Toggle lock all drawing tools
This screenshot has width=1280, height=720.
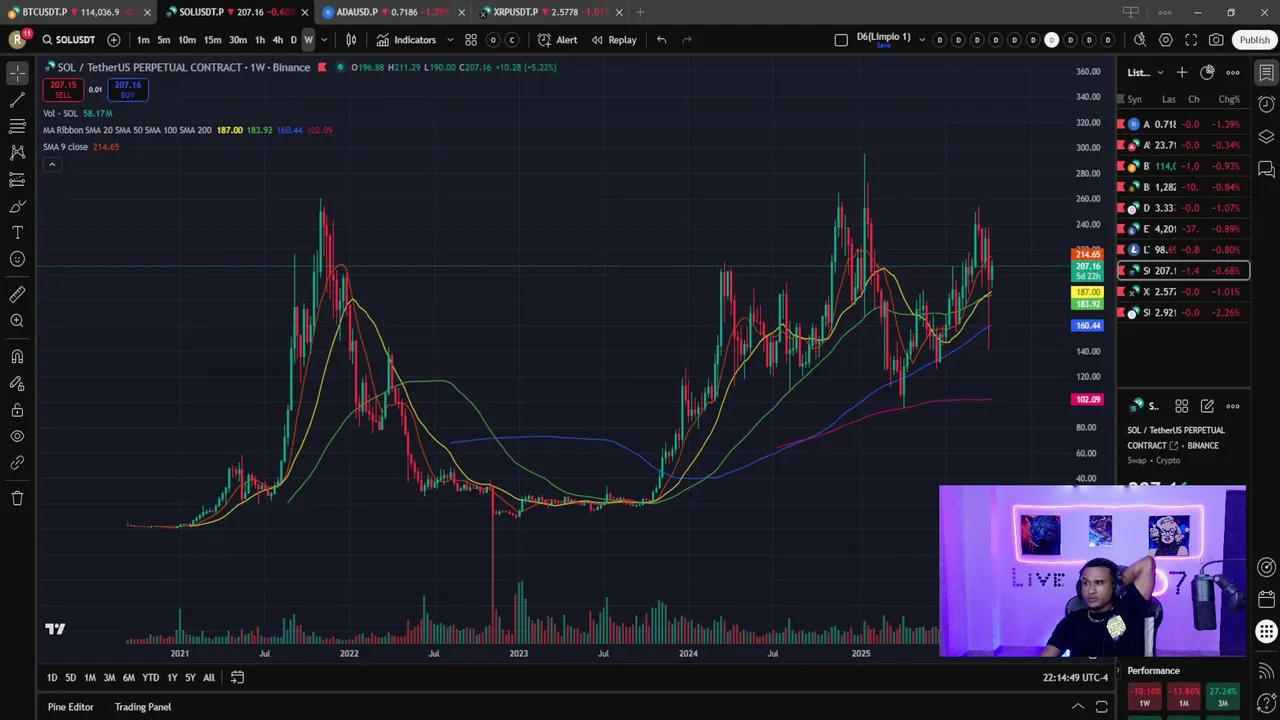17,410
